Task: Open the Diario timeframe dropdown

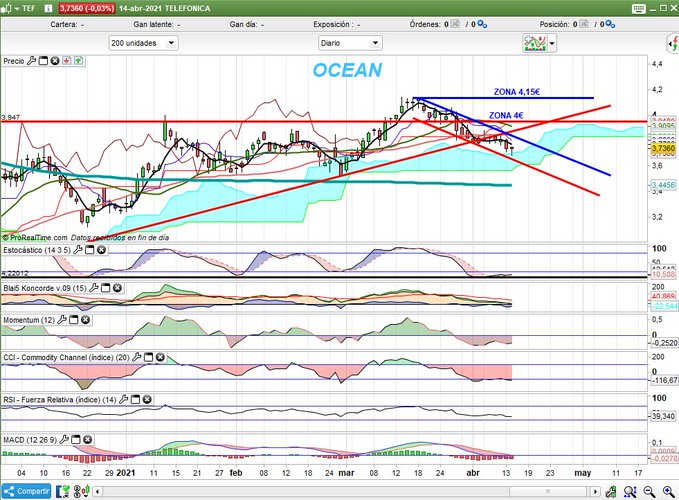Action: click(350, 43)
